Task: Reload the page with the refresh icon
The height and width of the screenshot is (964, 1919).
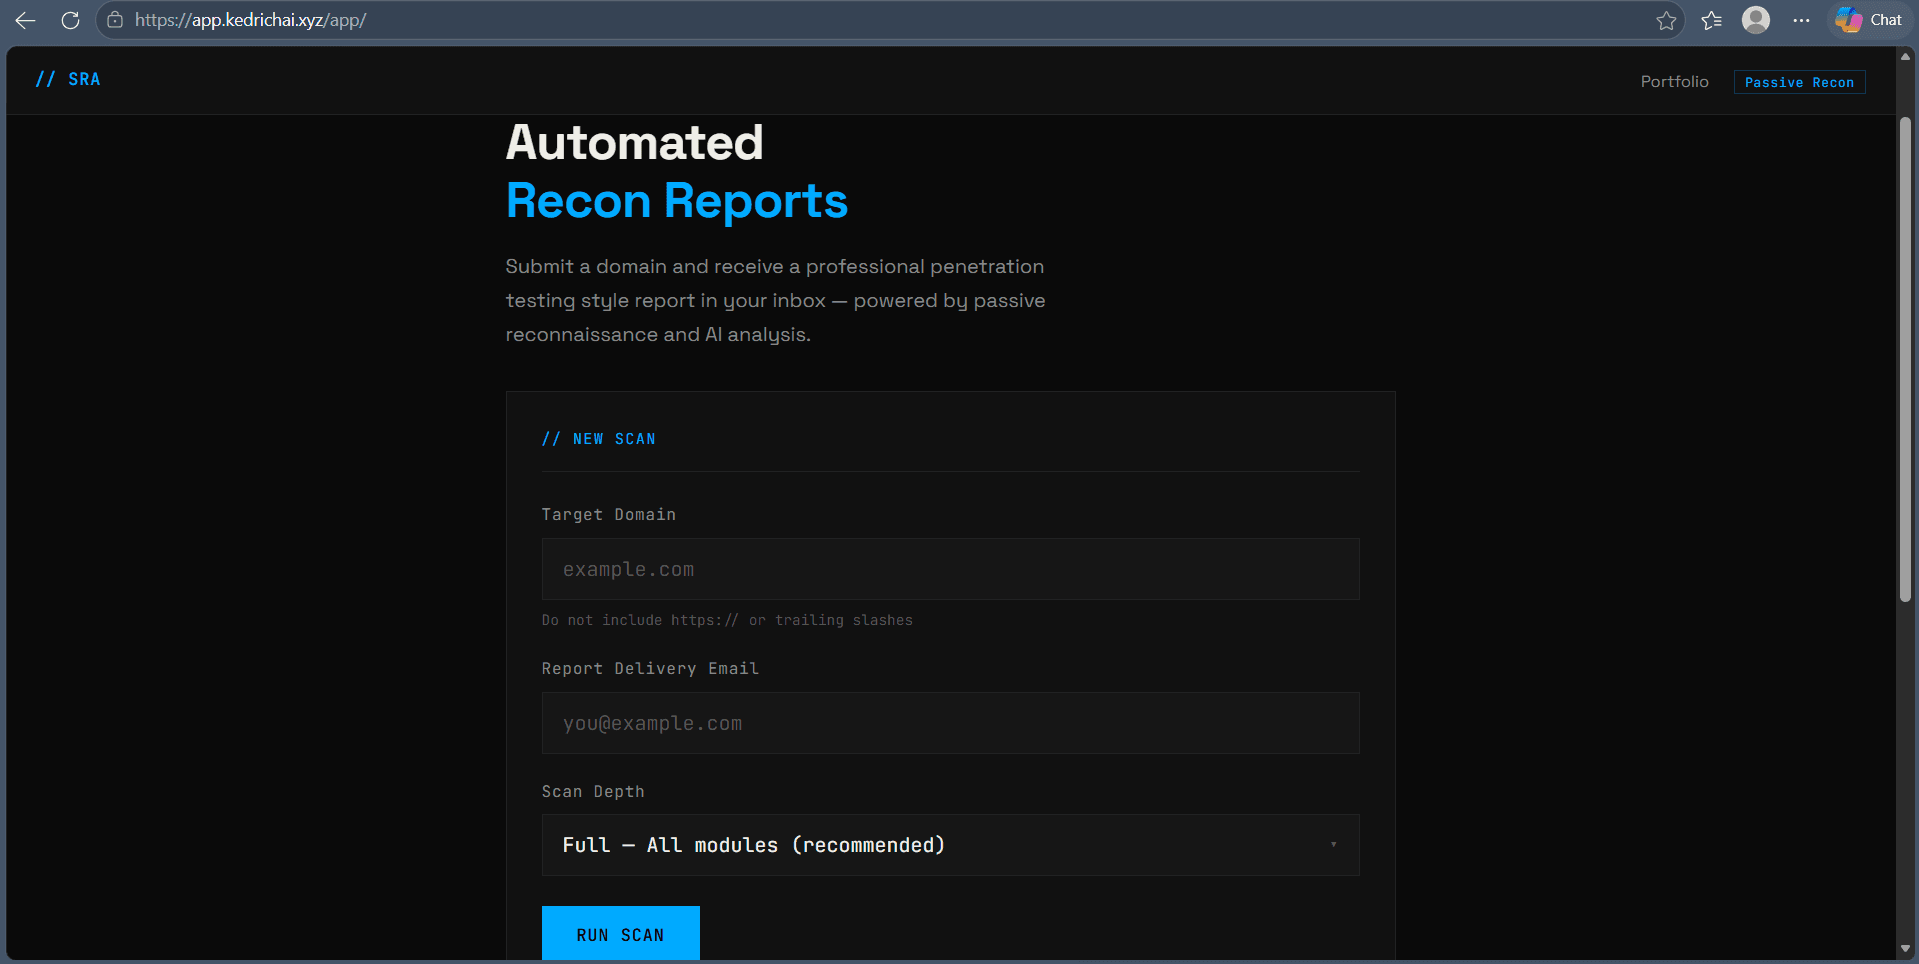Action: tap(70, 20)
